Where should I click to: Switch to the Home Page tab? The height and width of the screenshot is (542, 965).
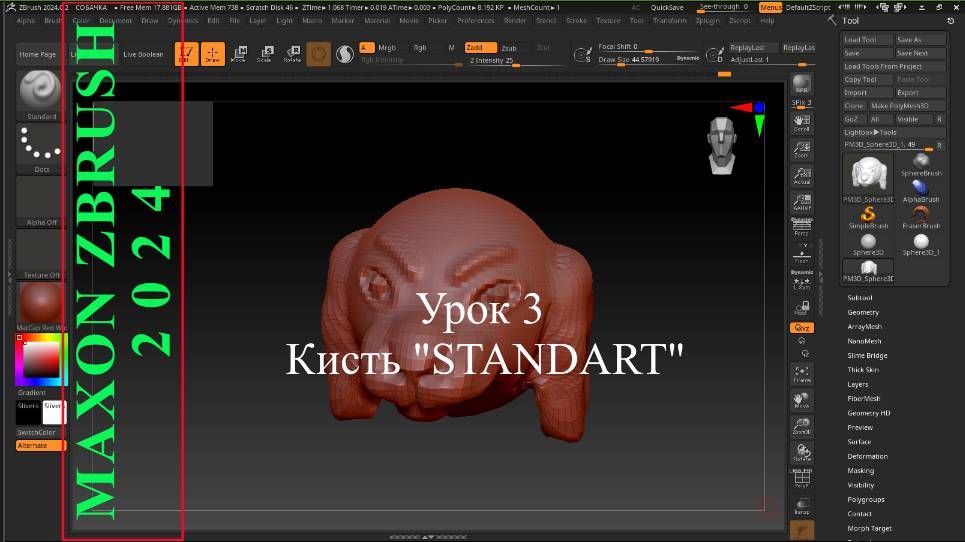tap(38, 54)
